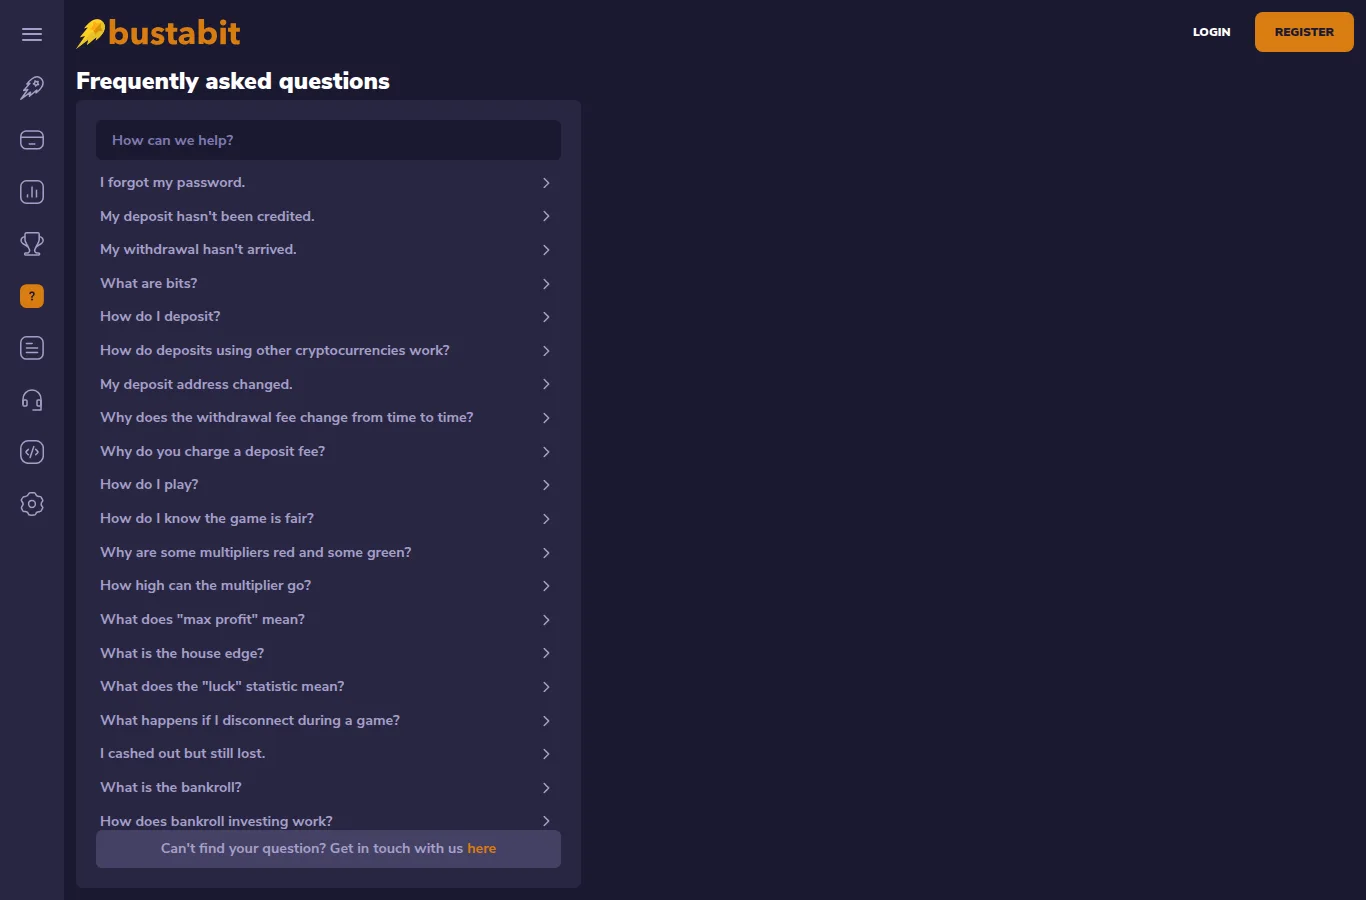The width and height of the screenshot is (1366, 900).
Task: Focus the 'How can we help?' search field
Action: click(328, 140)
